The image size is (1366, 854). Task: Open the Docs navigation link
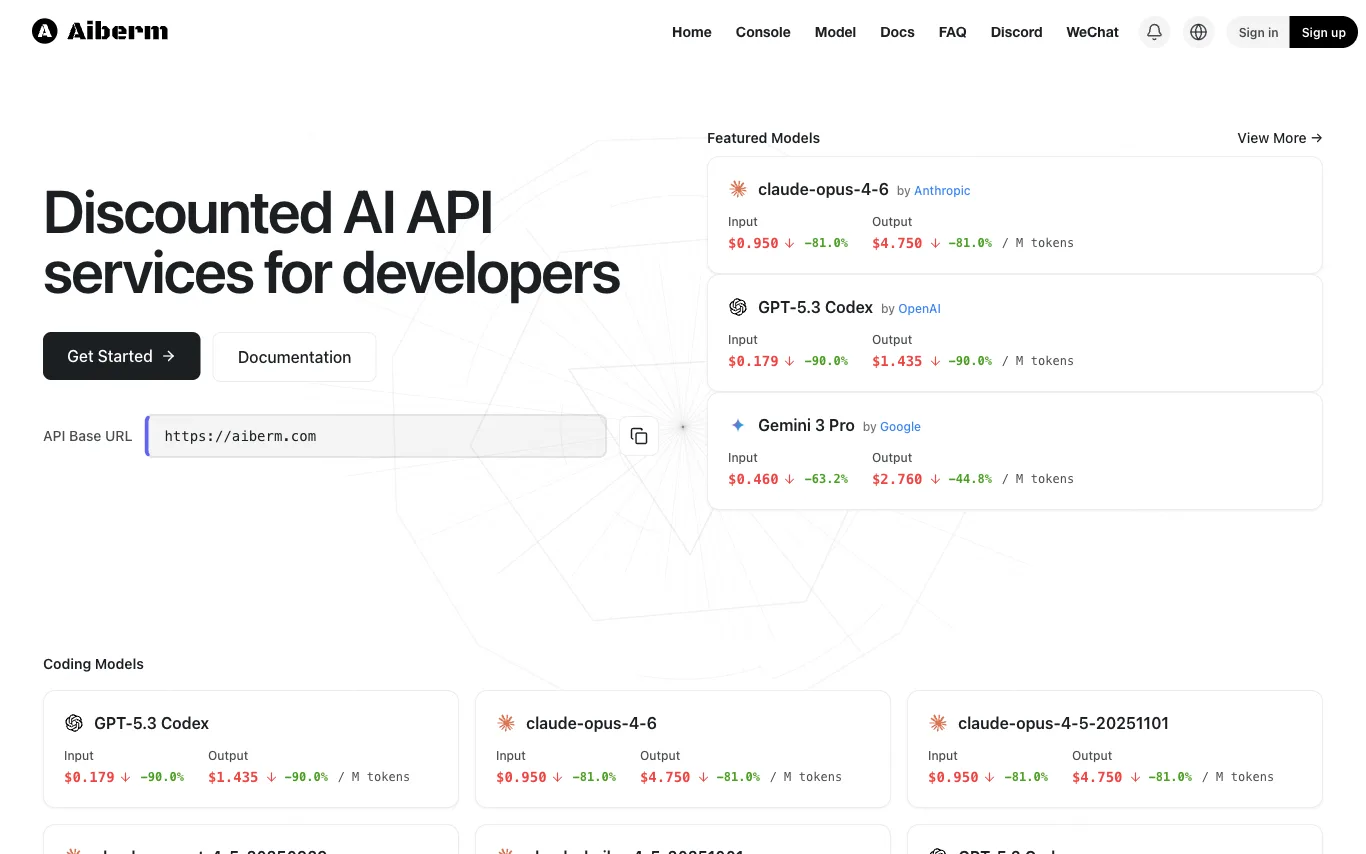(x=897, y=32)
